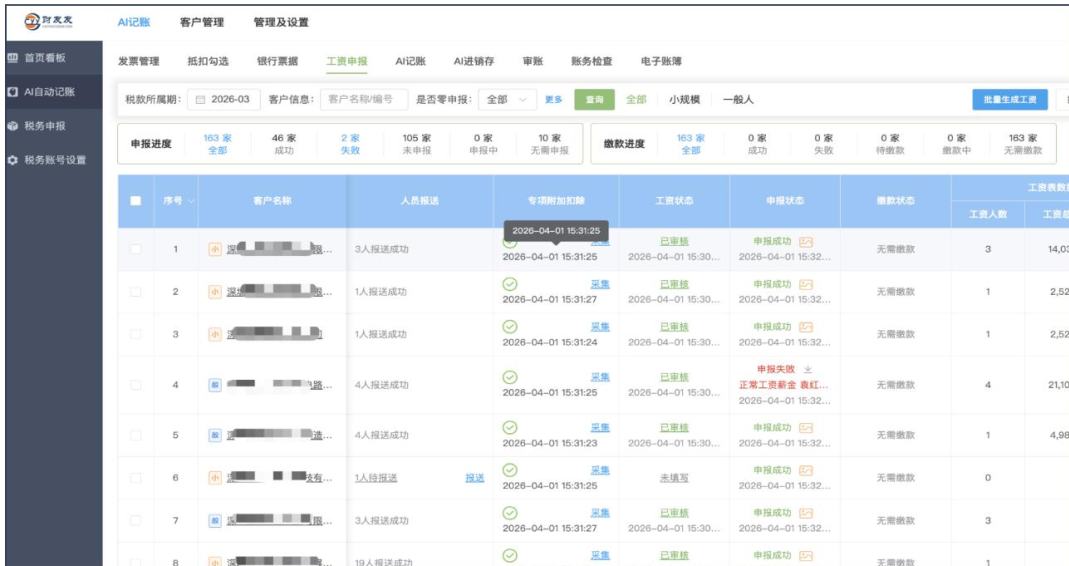
Task: Click the 未填写 link in row 6
Action: pyautogui.click(x=674, y=478)
